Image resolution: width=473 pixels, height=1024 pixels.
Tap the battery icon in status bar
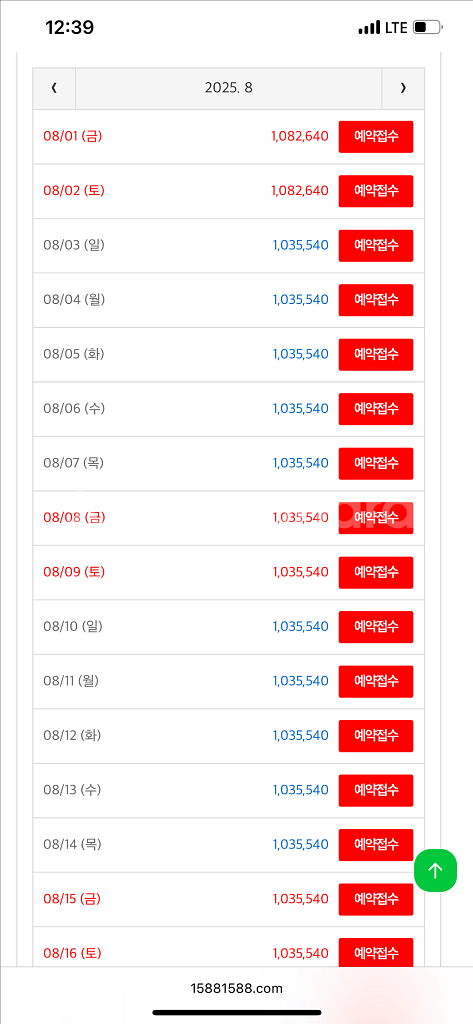pyautogui.click(x=428, y=27)
